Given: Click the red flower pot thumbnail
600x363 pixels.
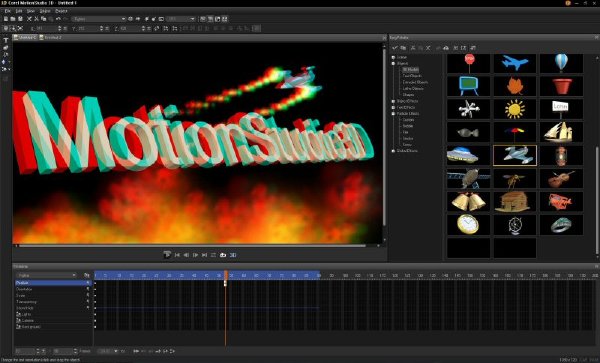Looking at the screenshot, I should (561, 86).
